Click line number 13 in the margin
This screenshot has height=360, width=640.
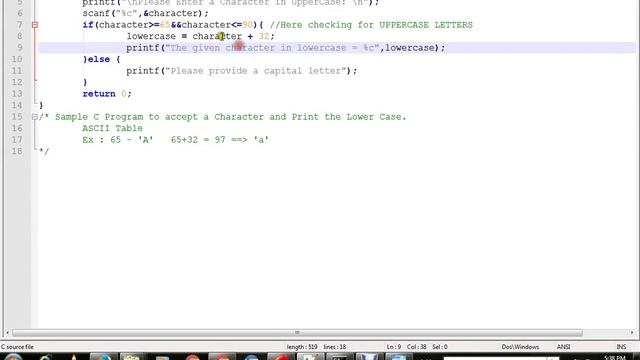pyautogui.click(x=17, y=94)
